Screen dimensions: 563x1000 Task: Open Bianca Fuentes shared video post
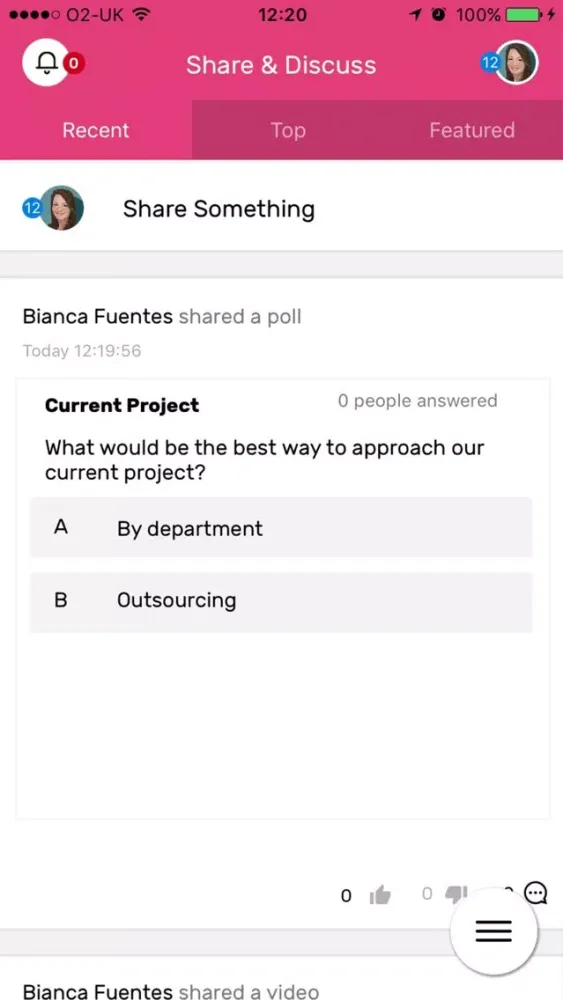tap(170, 992)
